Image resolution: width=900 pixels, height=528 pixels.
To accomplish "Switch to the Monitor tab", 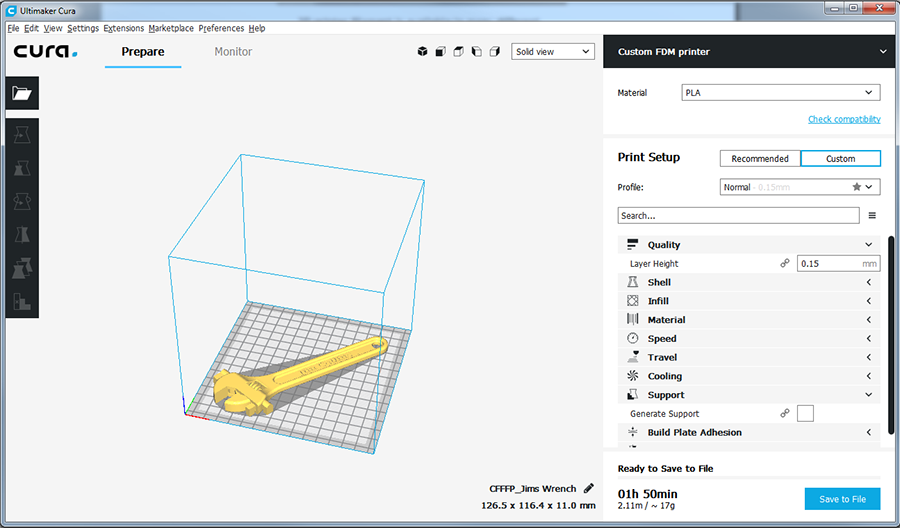I will pos(233,52).
